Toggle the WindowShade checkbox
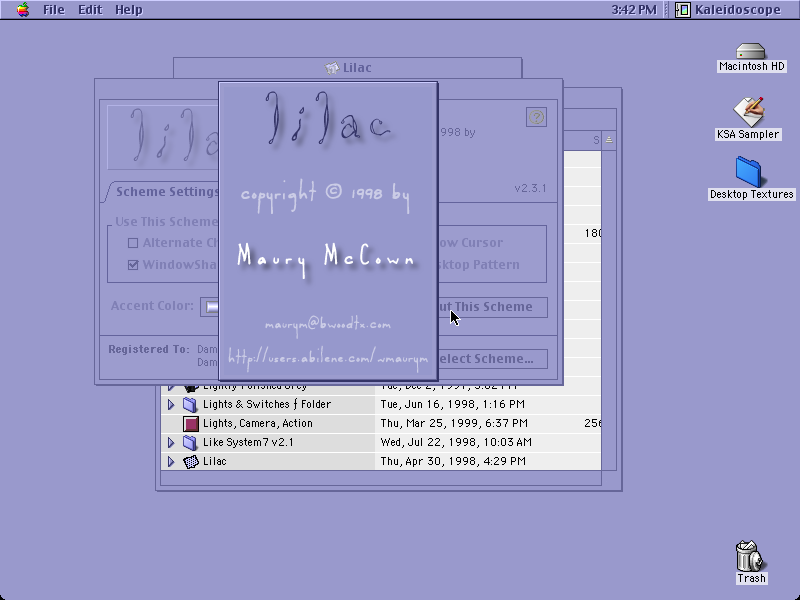 133,265
